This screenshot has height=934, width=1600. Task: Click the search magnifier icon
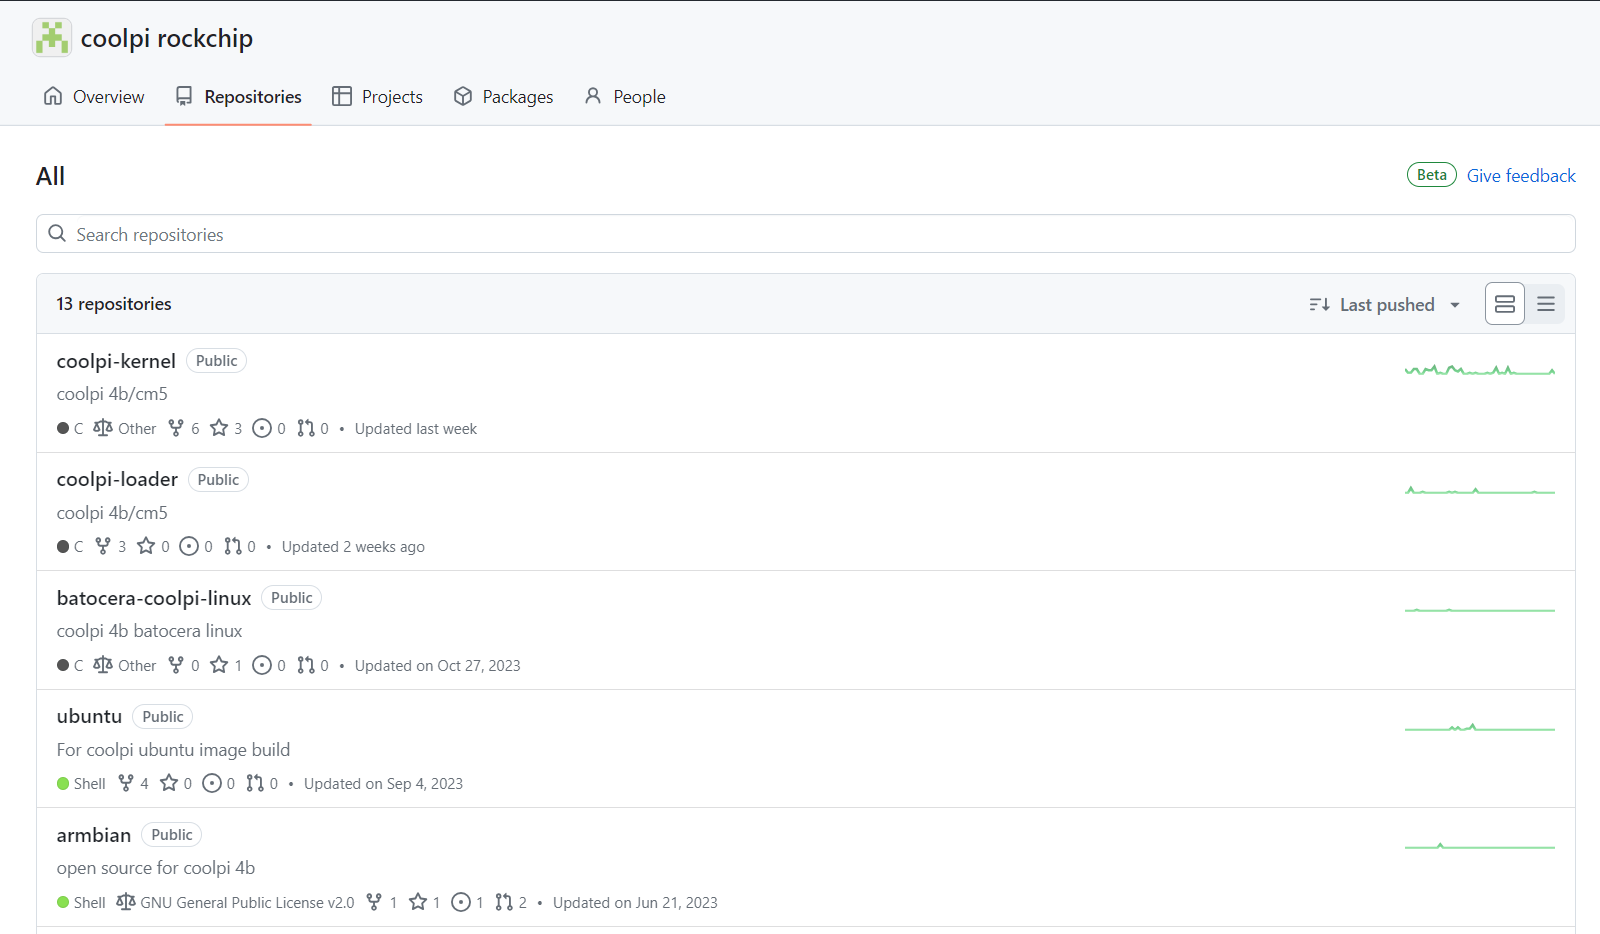point(57,234)
